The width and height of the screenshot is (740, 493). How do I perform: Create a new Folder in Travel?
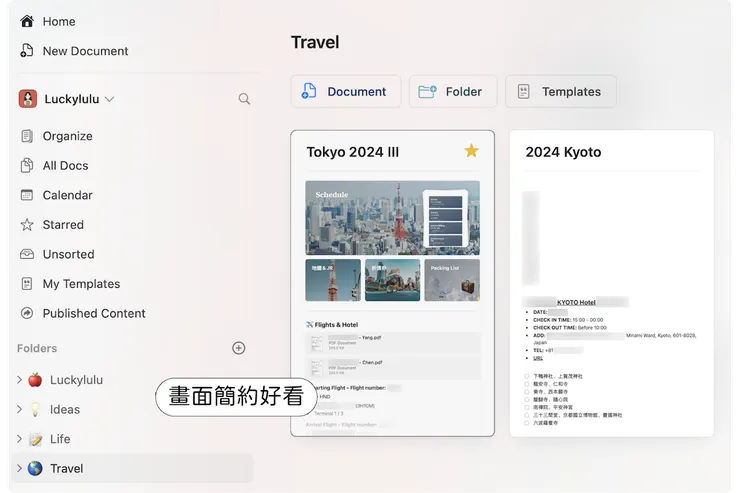(453, 91)
